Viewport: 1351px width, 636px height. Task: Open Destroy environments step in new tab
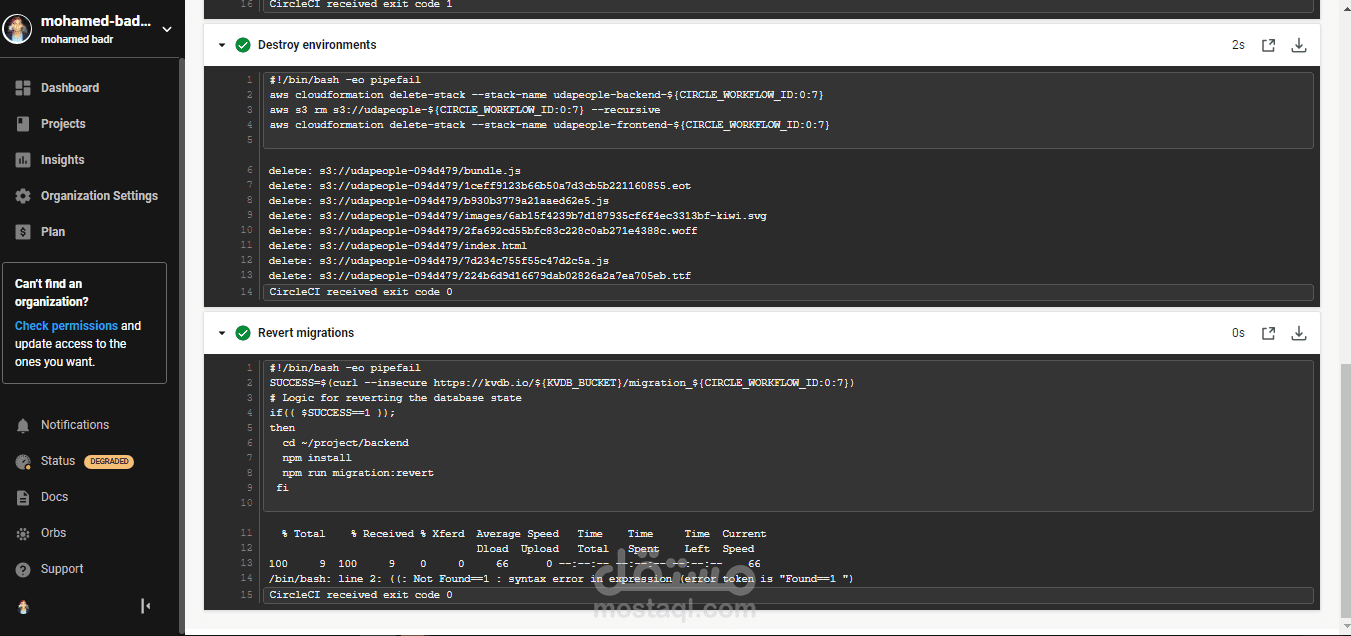click(x=1268, y=45)
